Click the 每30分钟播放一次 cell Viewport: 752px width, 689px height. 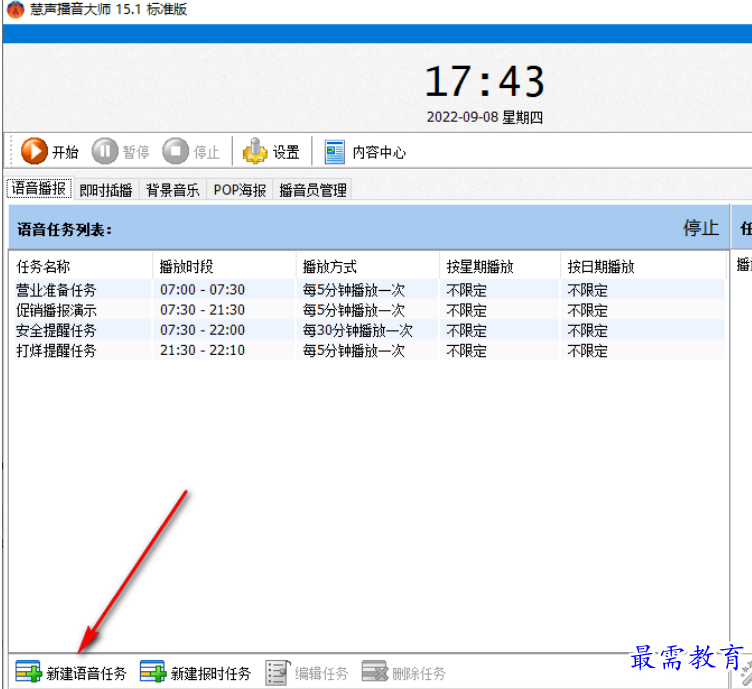(358, 330)
